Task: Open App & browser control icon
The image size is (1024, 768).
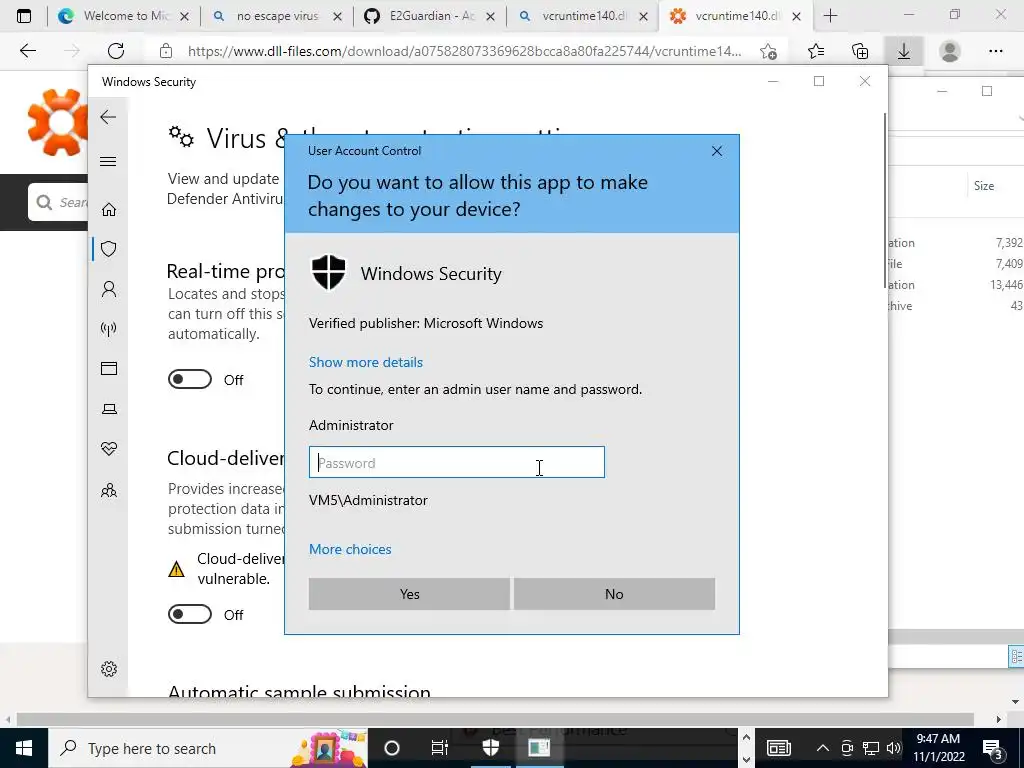Action: click(108, 369)
